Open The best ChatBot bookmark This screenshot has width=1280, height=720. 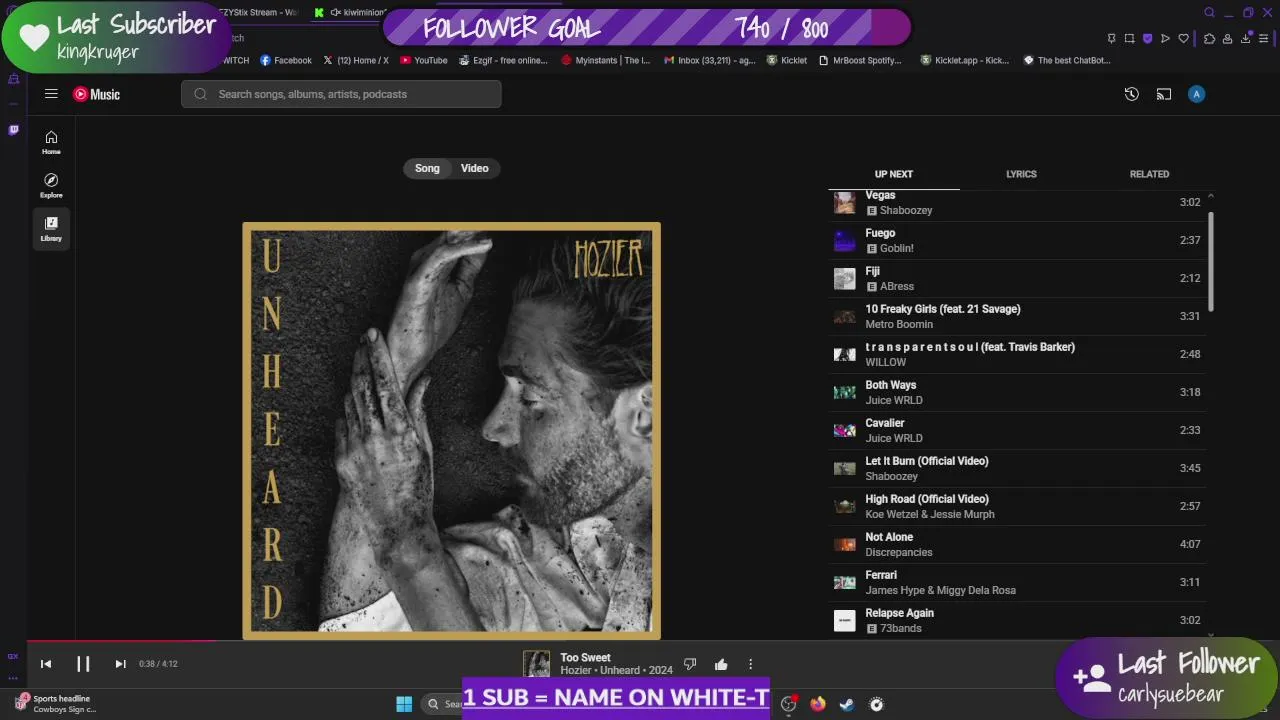tap(1067, 60)
